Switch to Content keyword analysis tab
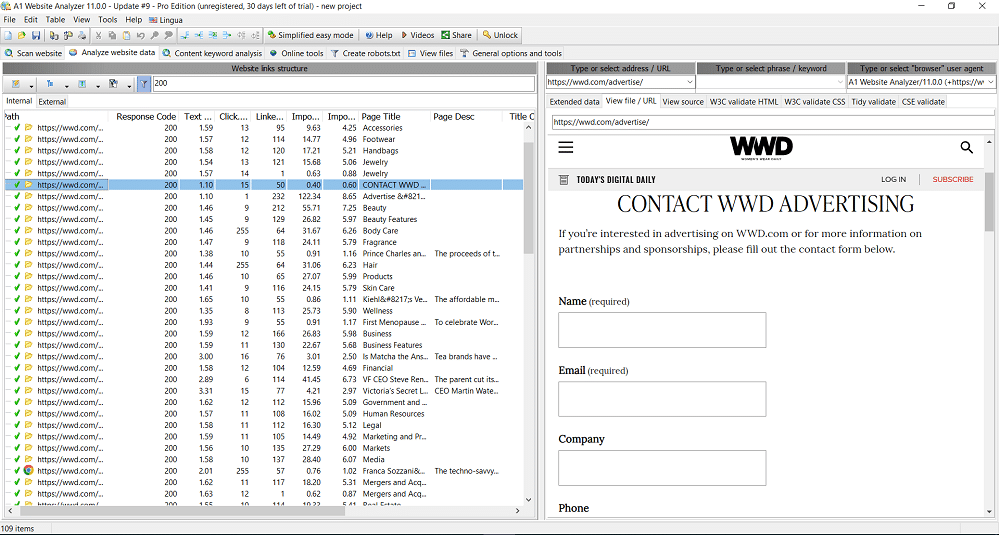Image resolution: width=1000 pixels, height=535 pixels. coord(212,54)
